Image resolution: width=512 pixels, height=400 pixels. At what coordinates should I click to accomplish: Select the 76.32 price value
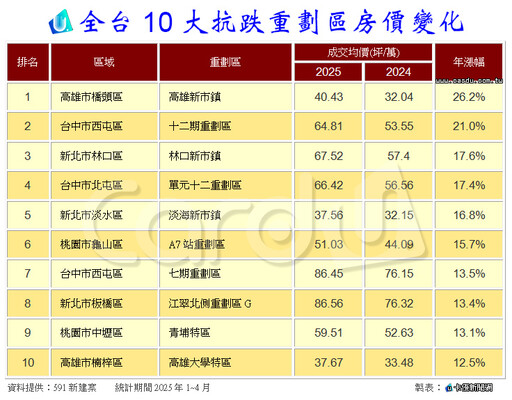tap(399, 303)
